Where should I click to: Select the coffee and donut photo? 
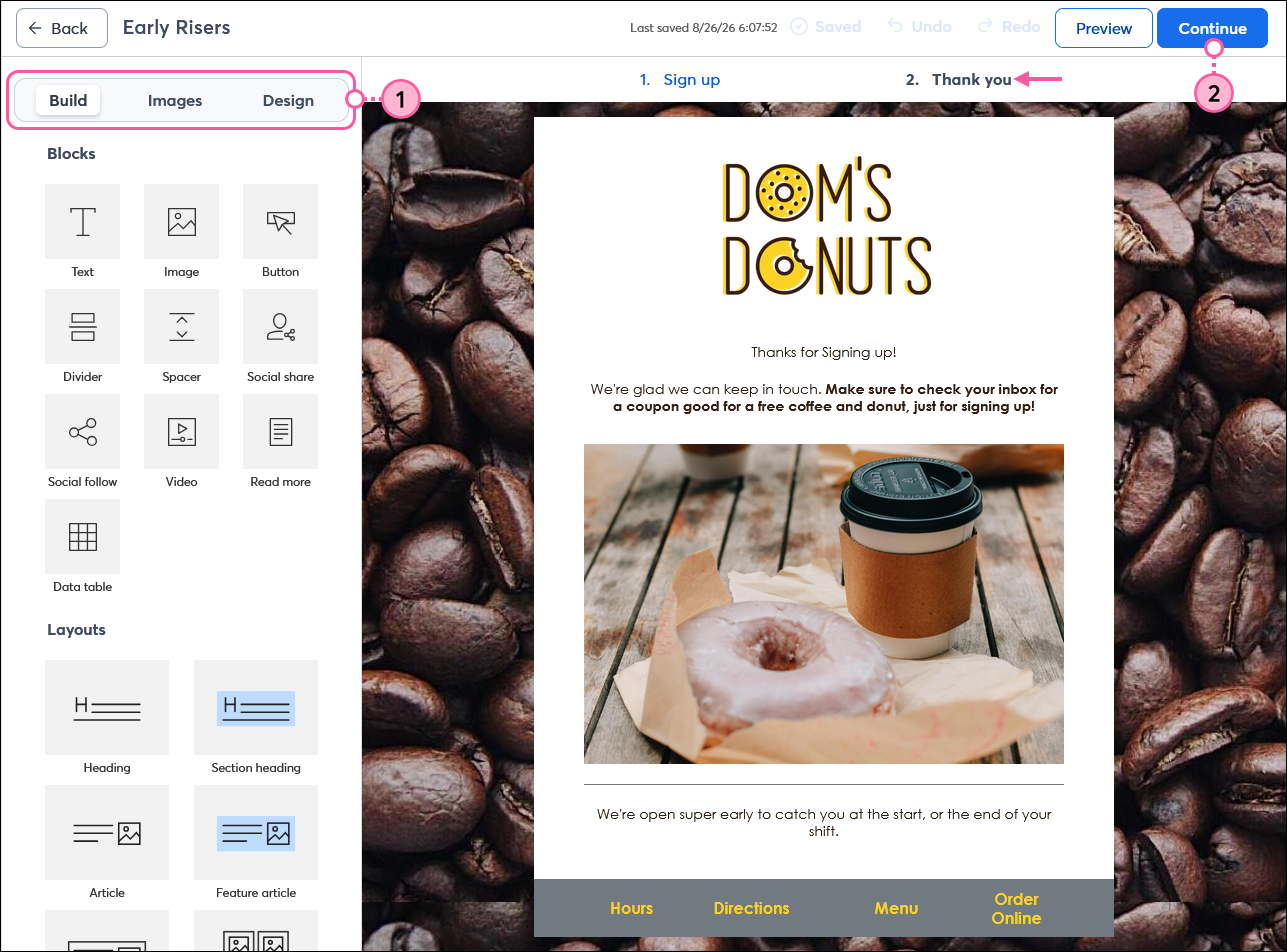(824, 604)
